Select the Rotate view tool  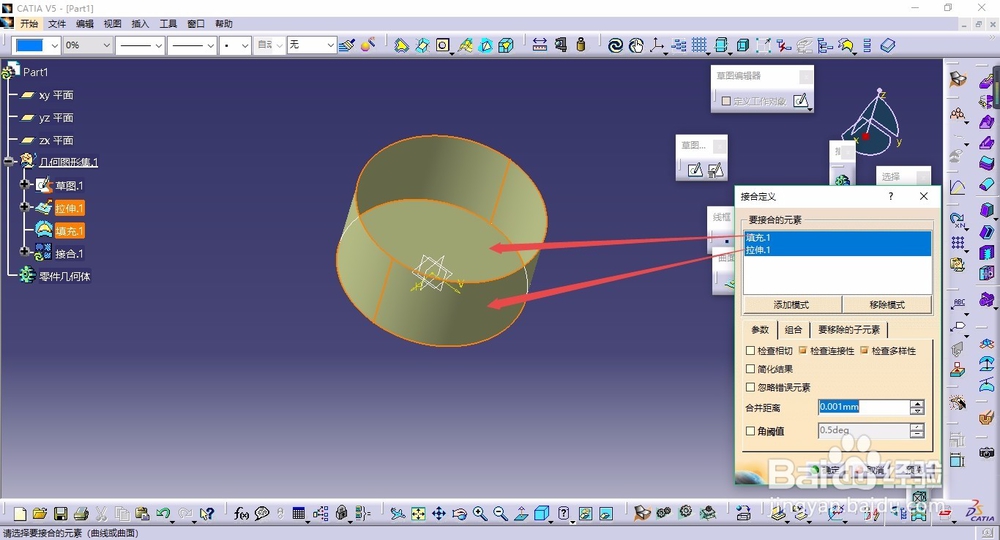(459, 514)
